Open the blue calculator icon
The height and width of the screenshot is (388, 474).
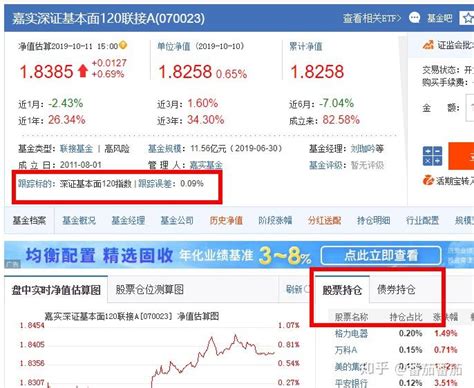tap(432, 156)
